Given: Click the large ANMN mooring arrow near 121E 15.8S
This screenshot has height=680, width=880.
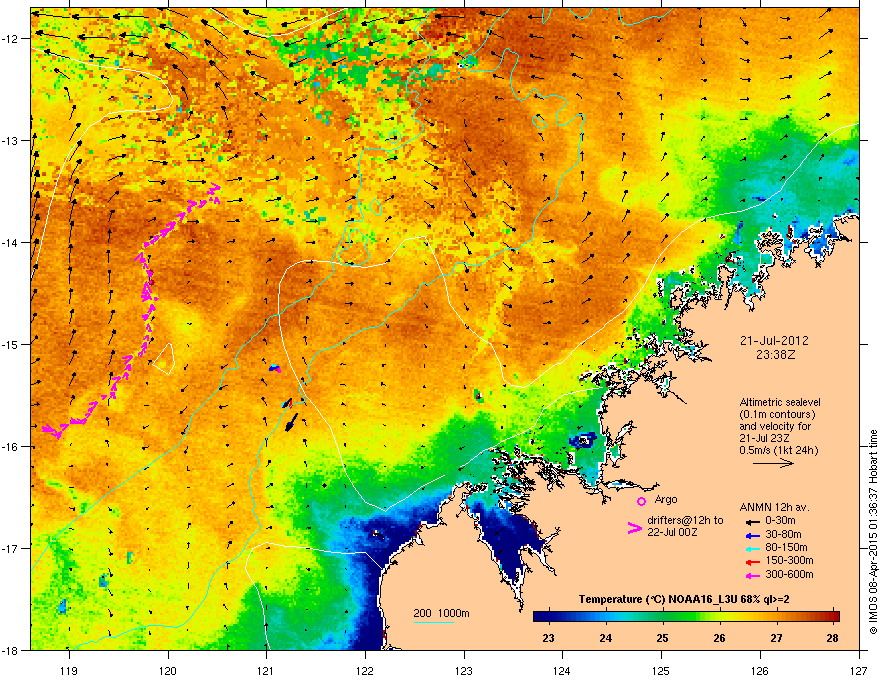Looking at the screenshot, I should pos(291,422).
